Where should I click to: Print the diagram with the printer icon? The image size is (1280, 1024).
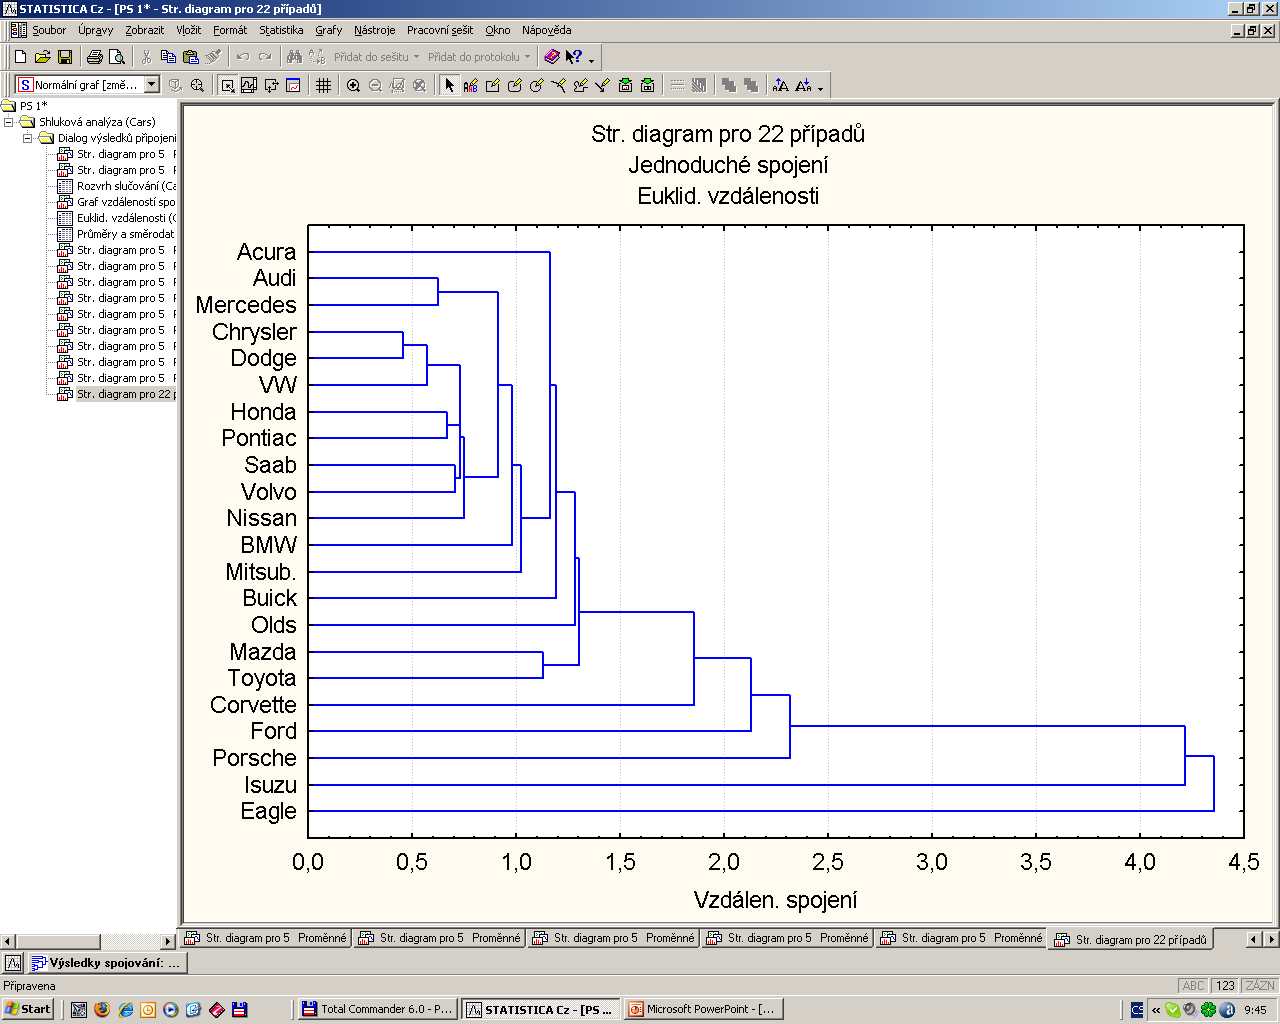pyautogui.click(x=95, y=57)
